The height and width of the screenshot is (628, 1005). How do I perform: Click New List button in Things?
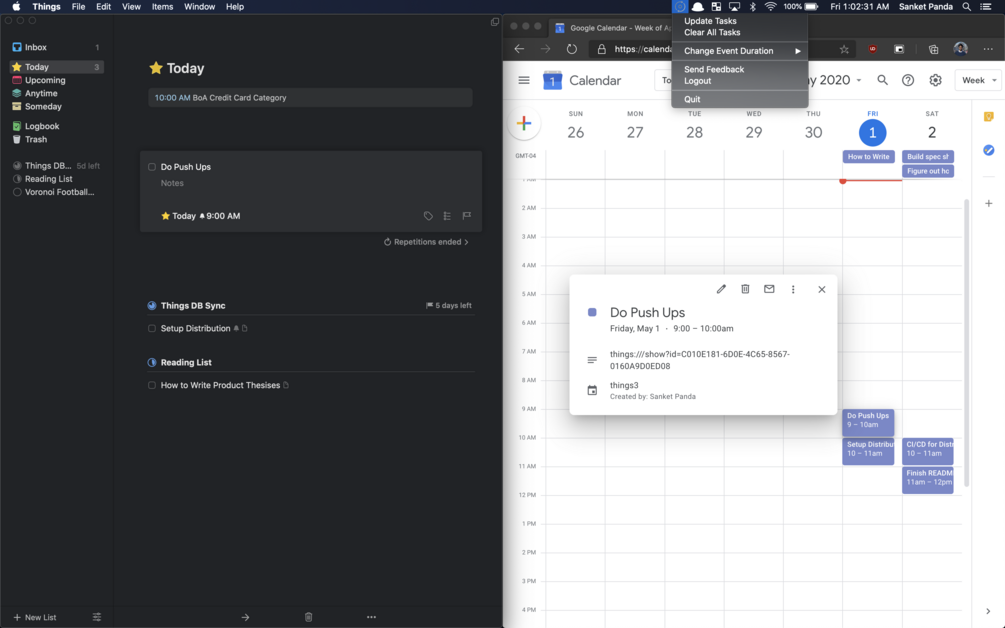click(35, 618)
